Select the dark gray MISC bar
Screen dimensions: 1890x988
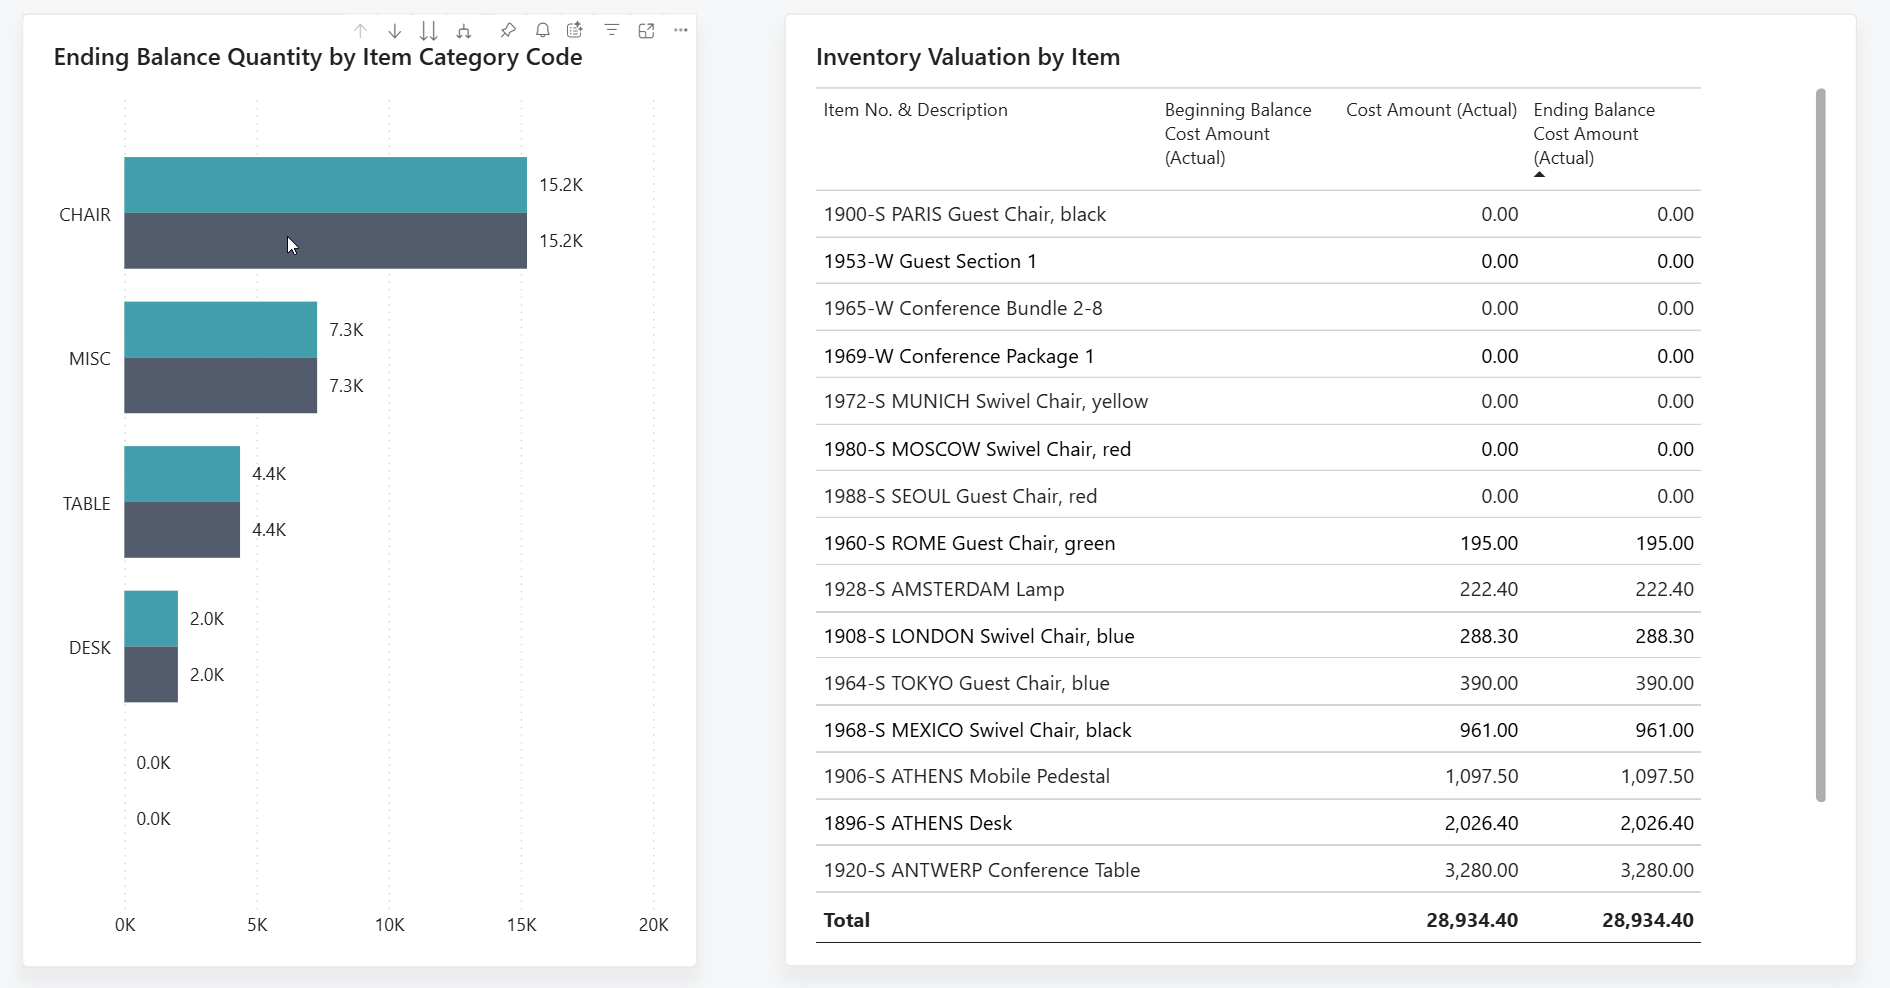pos(220,386)
